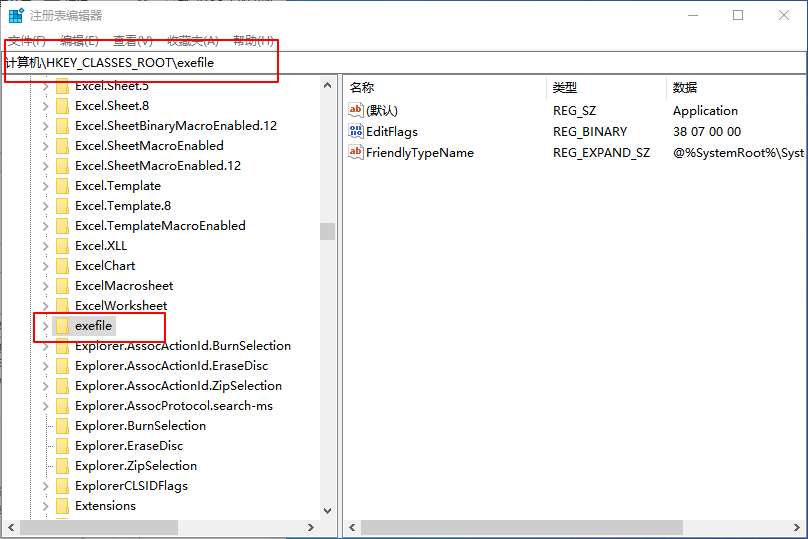Click the Extensions folder icon
This screenshot has width=808, height=539.
(x=62, y=506)
